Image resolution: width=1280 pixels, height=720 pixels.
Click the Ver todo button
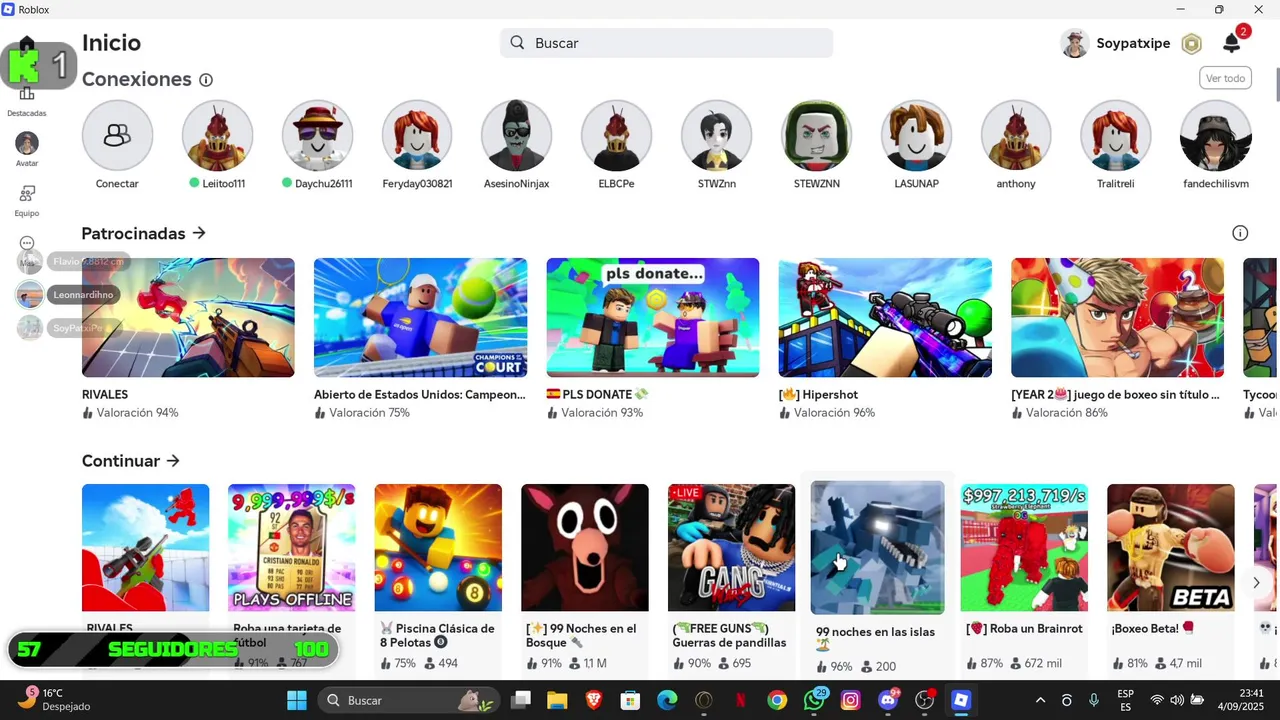coord(1225,78)
